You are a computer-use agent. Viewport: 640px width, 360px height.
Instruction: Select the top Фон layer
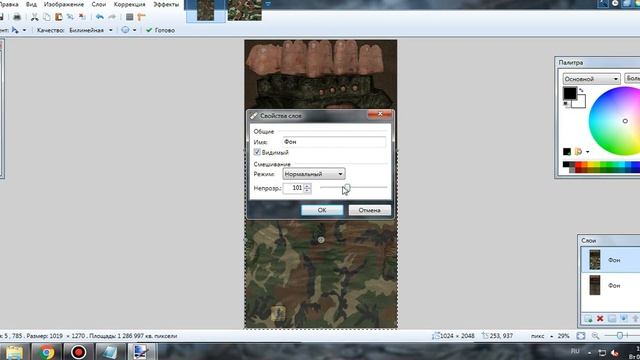coord(611,260)
